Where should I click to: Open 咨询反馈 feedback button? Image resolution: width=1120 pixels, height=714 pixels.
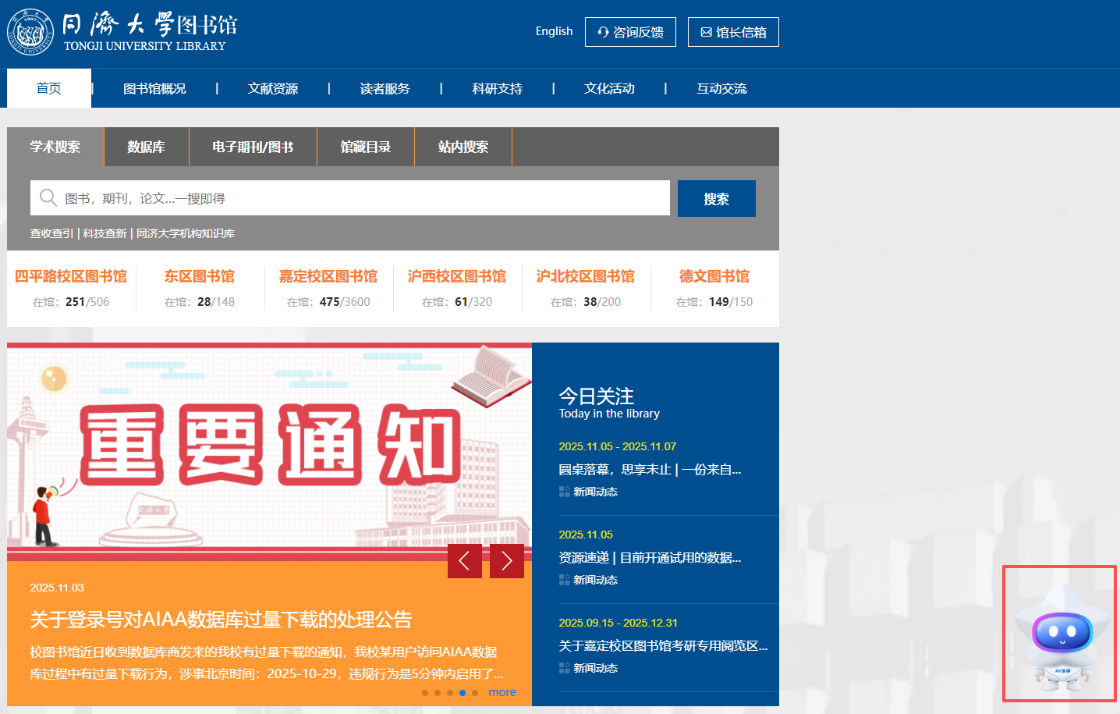coord(630,32)
